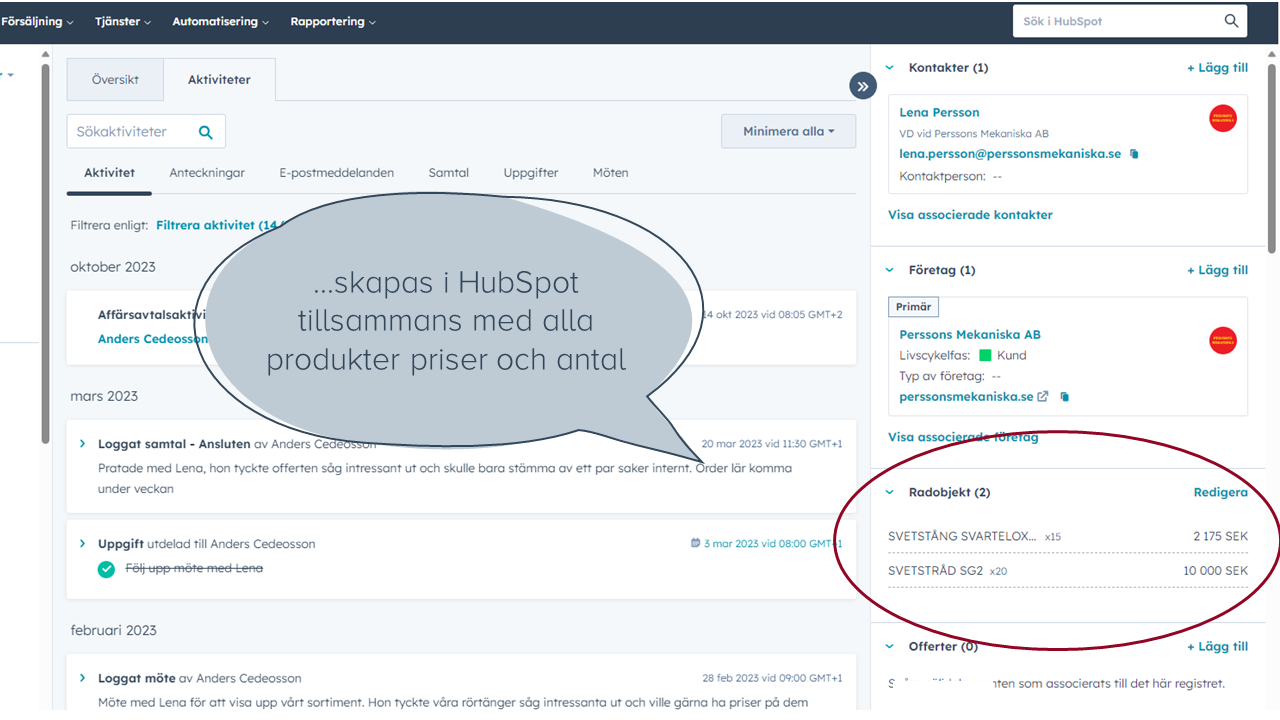Open perssonsmekaniska.se website link
The image size is (1280, 720).
click(966, 397)
